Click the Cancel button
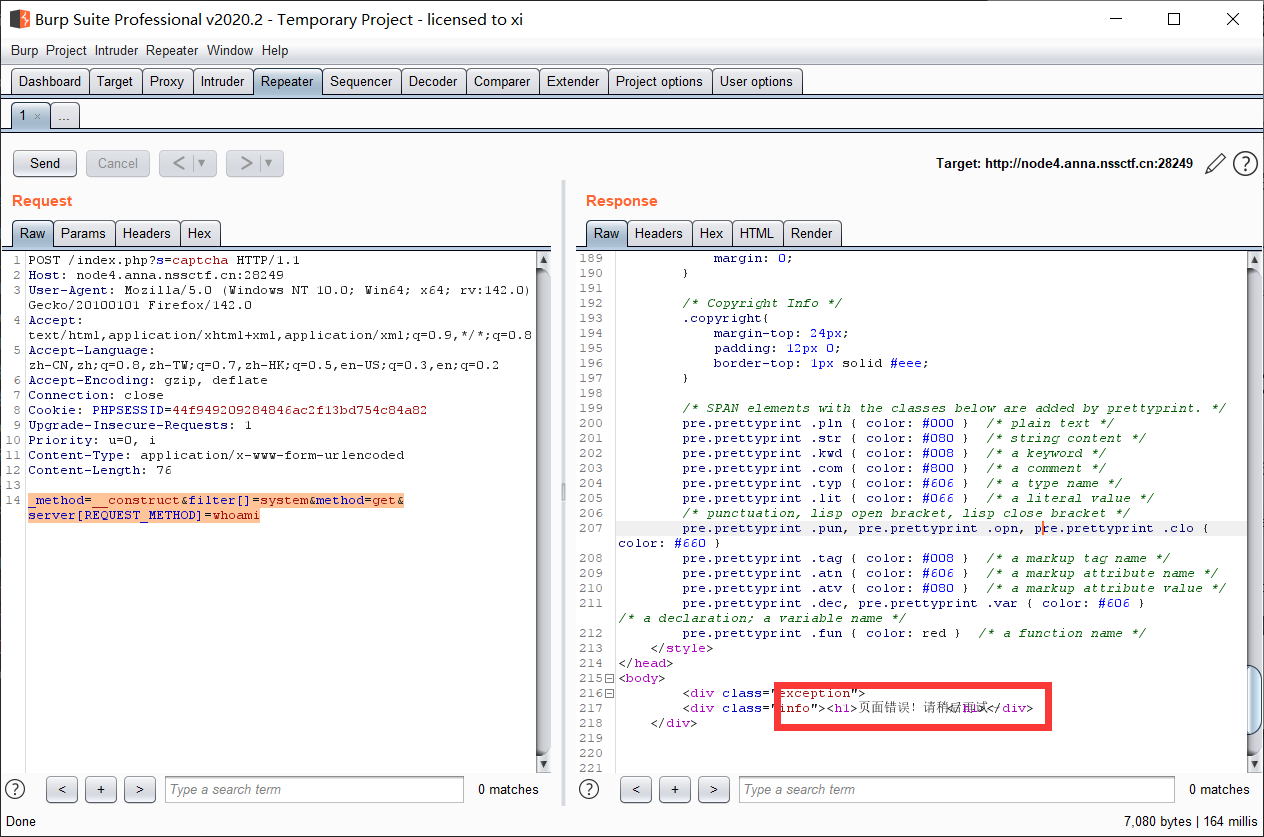The width and height of the screenshot is (1264, 837). 118,163
